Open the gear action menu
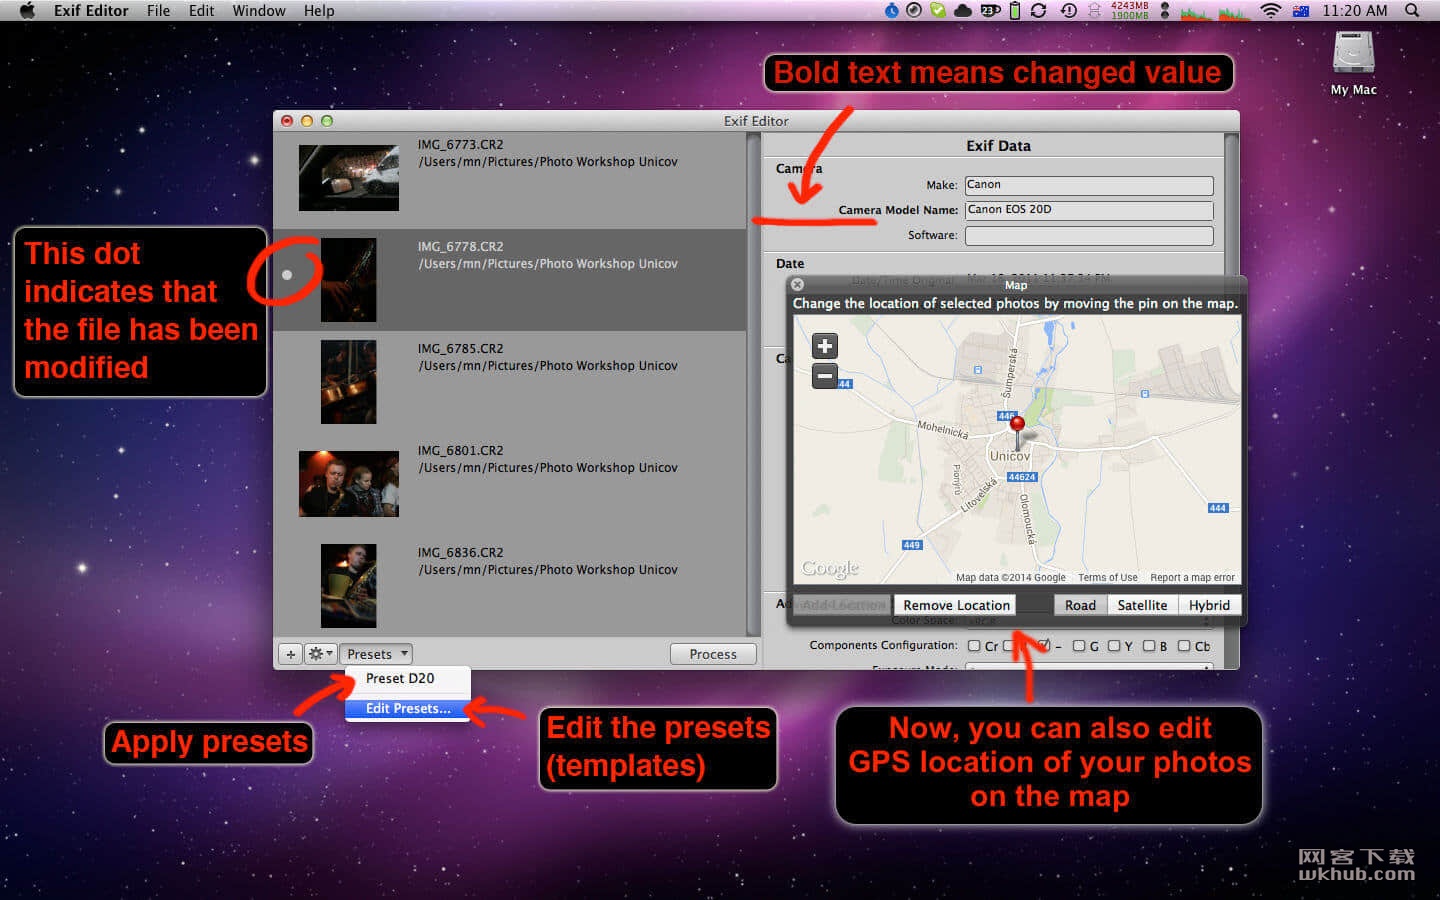Screen dimensions: 1440x900 [320, 654]
